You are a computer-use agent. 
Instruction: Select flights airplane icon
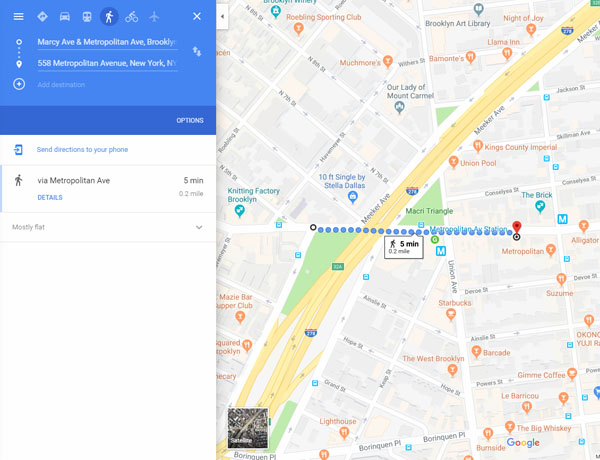154,16
